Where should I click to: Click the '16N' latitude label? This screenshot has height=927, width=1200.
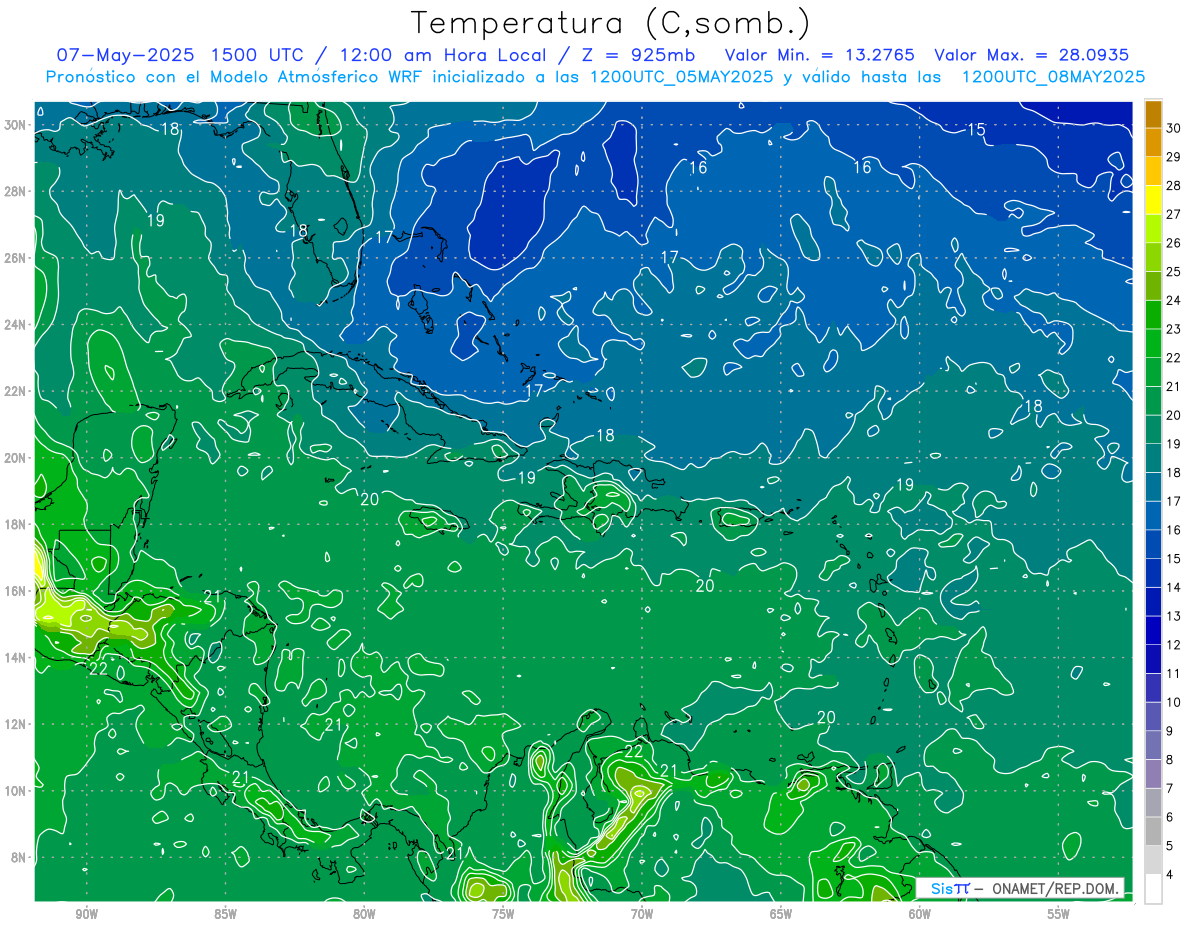[x=14, y=591]
